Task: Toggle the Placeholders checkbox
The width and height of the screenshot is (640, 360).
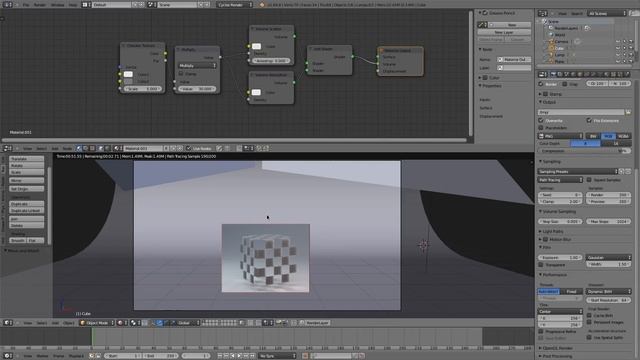Action: (541, 128)
